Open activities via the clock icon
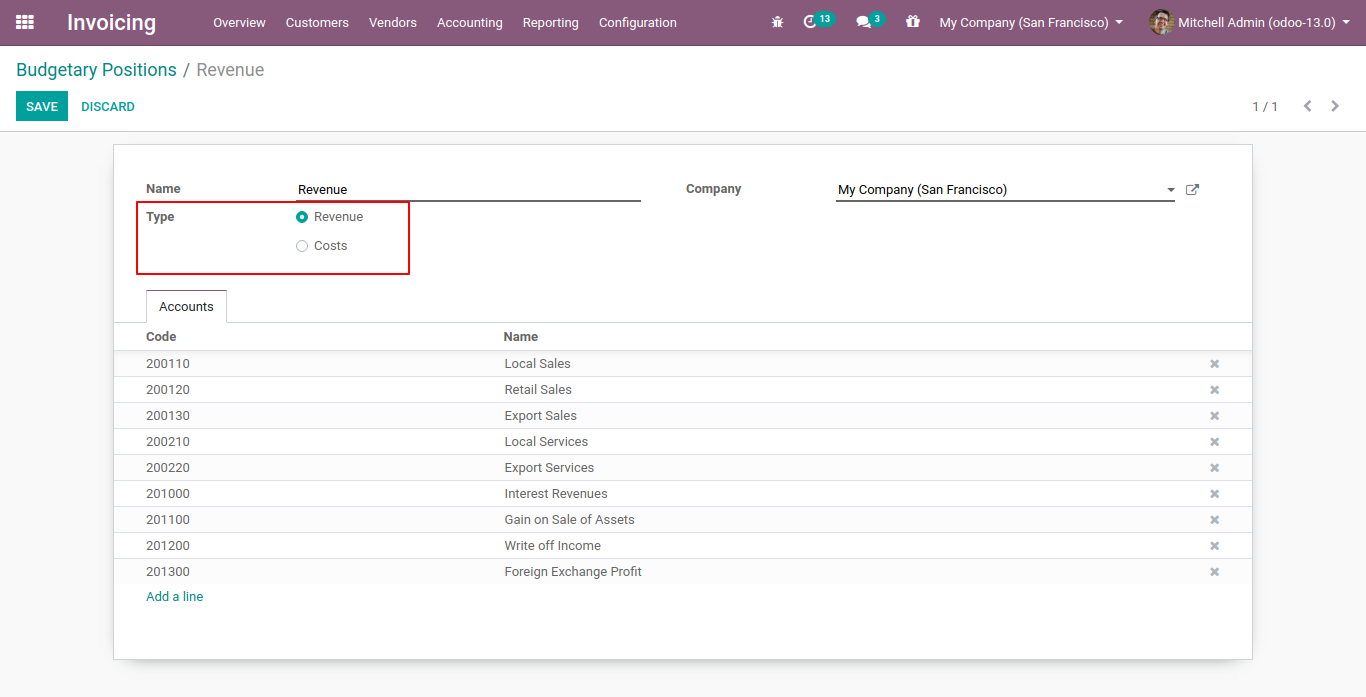 click(x=813, y=22)
